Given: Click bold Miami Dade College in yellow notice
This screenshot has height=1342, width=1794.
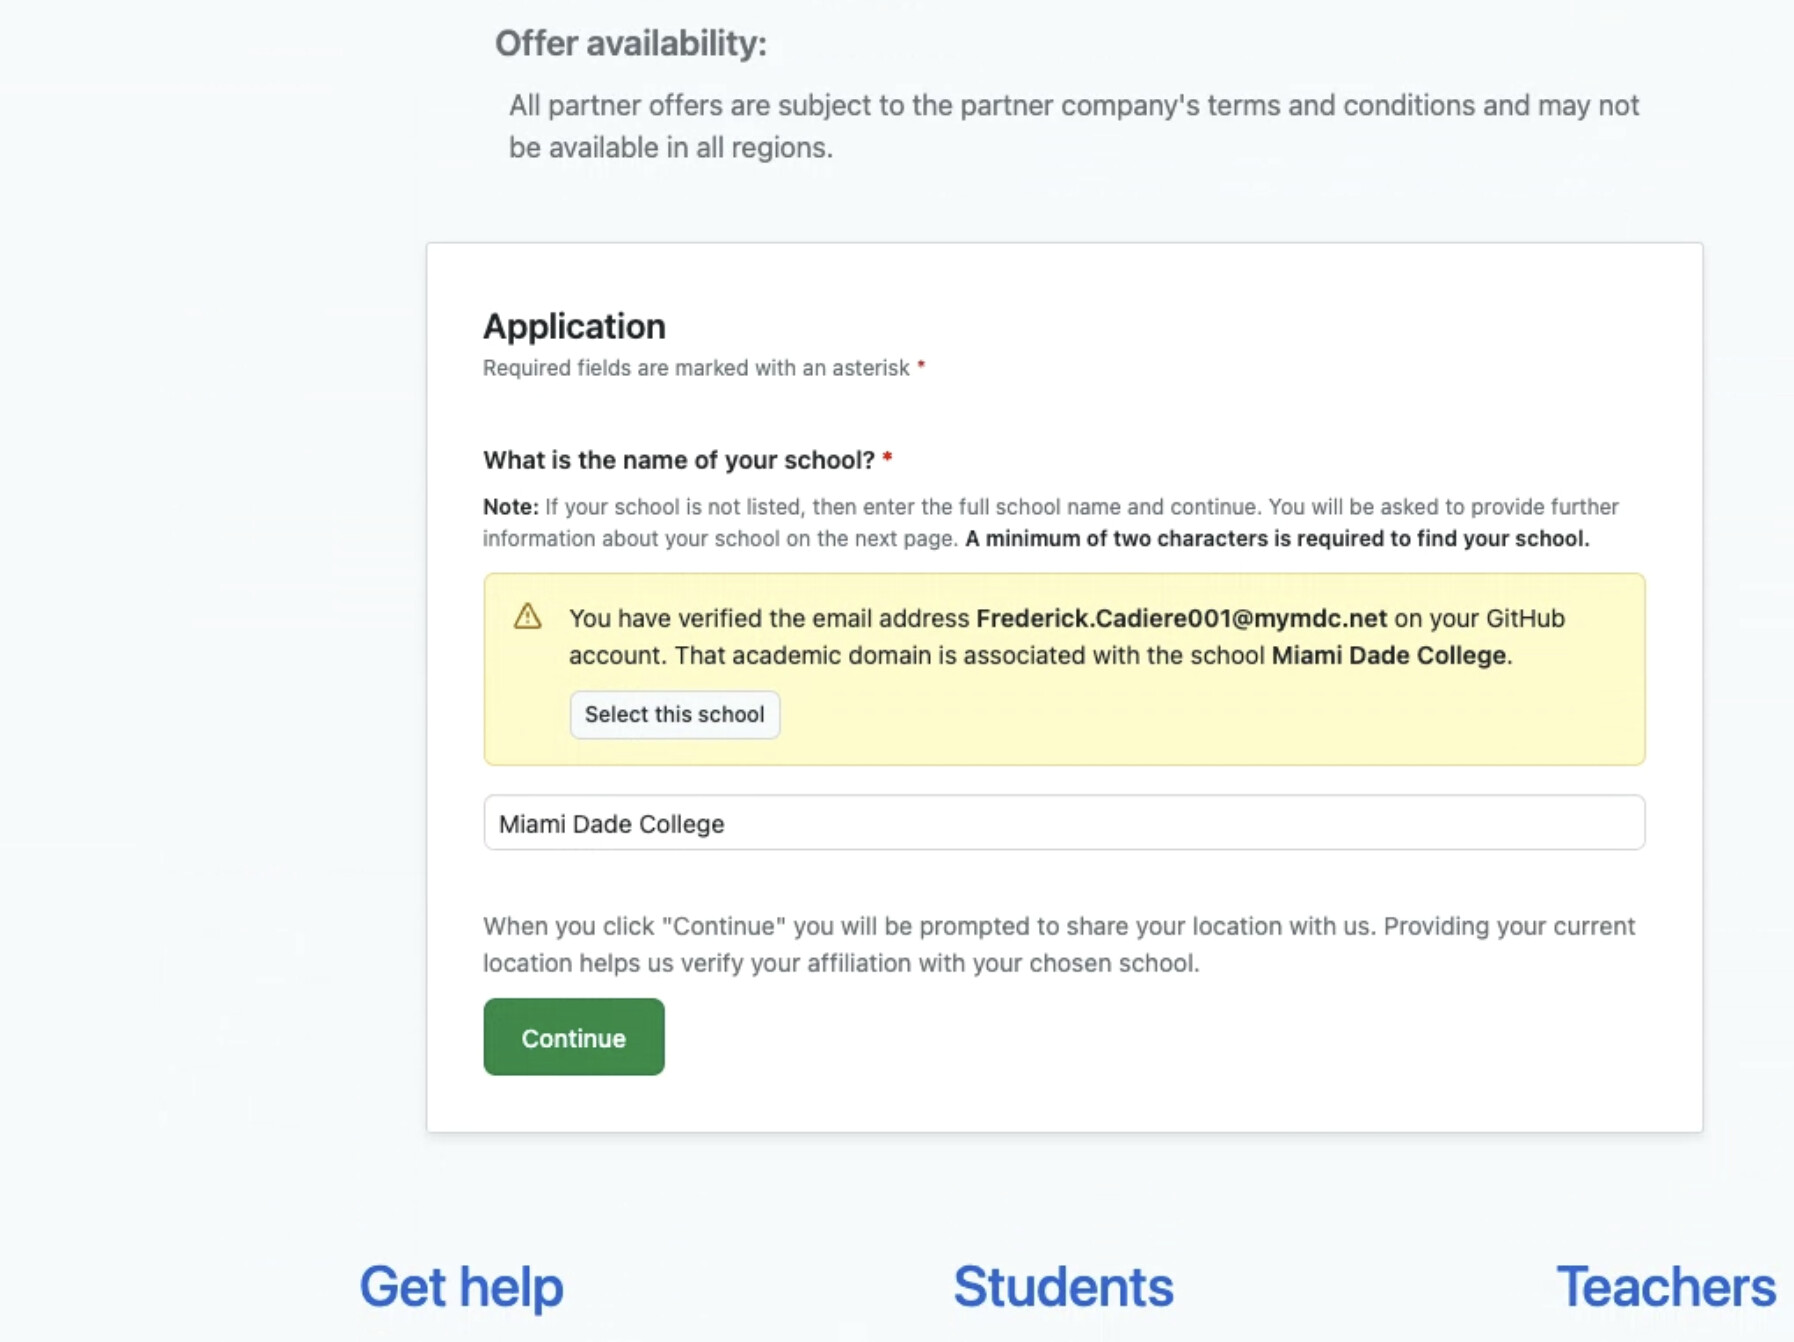Looking at the screenshot, I should click(x=1388, y=655).
